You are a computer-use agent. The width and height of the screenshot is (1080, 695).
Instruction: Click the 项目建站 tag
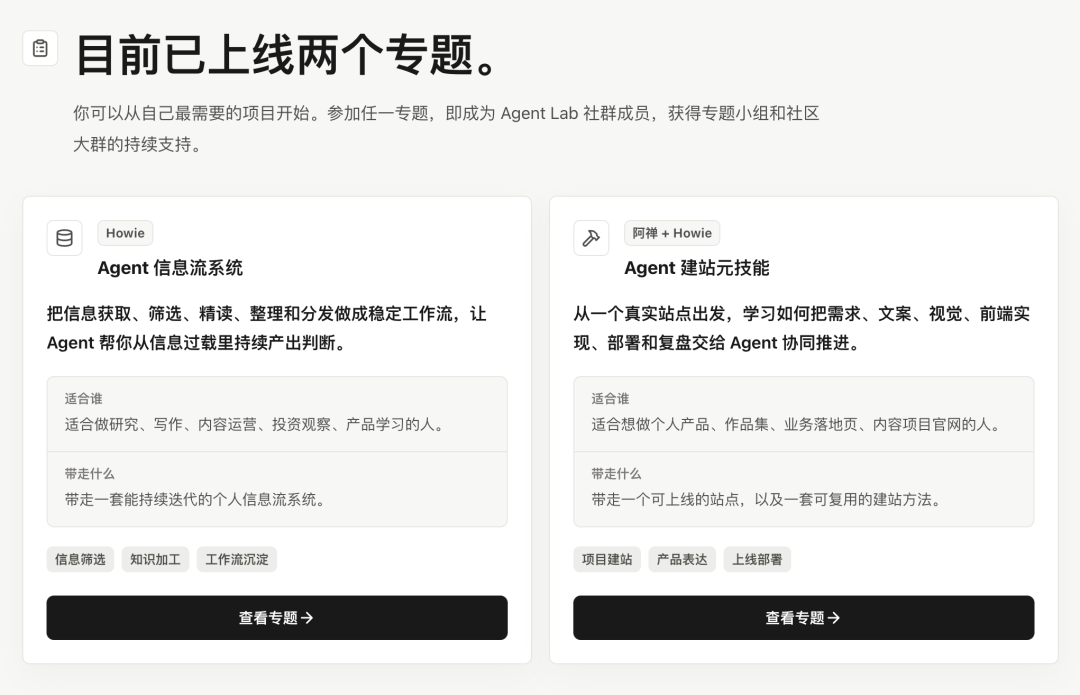click(x=607, y=559)
